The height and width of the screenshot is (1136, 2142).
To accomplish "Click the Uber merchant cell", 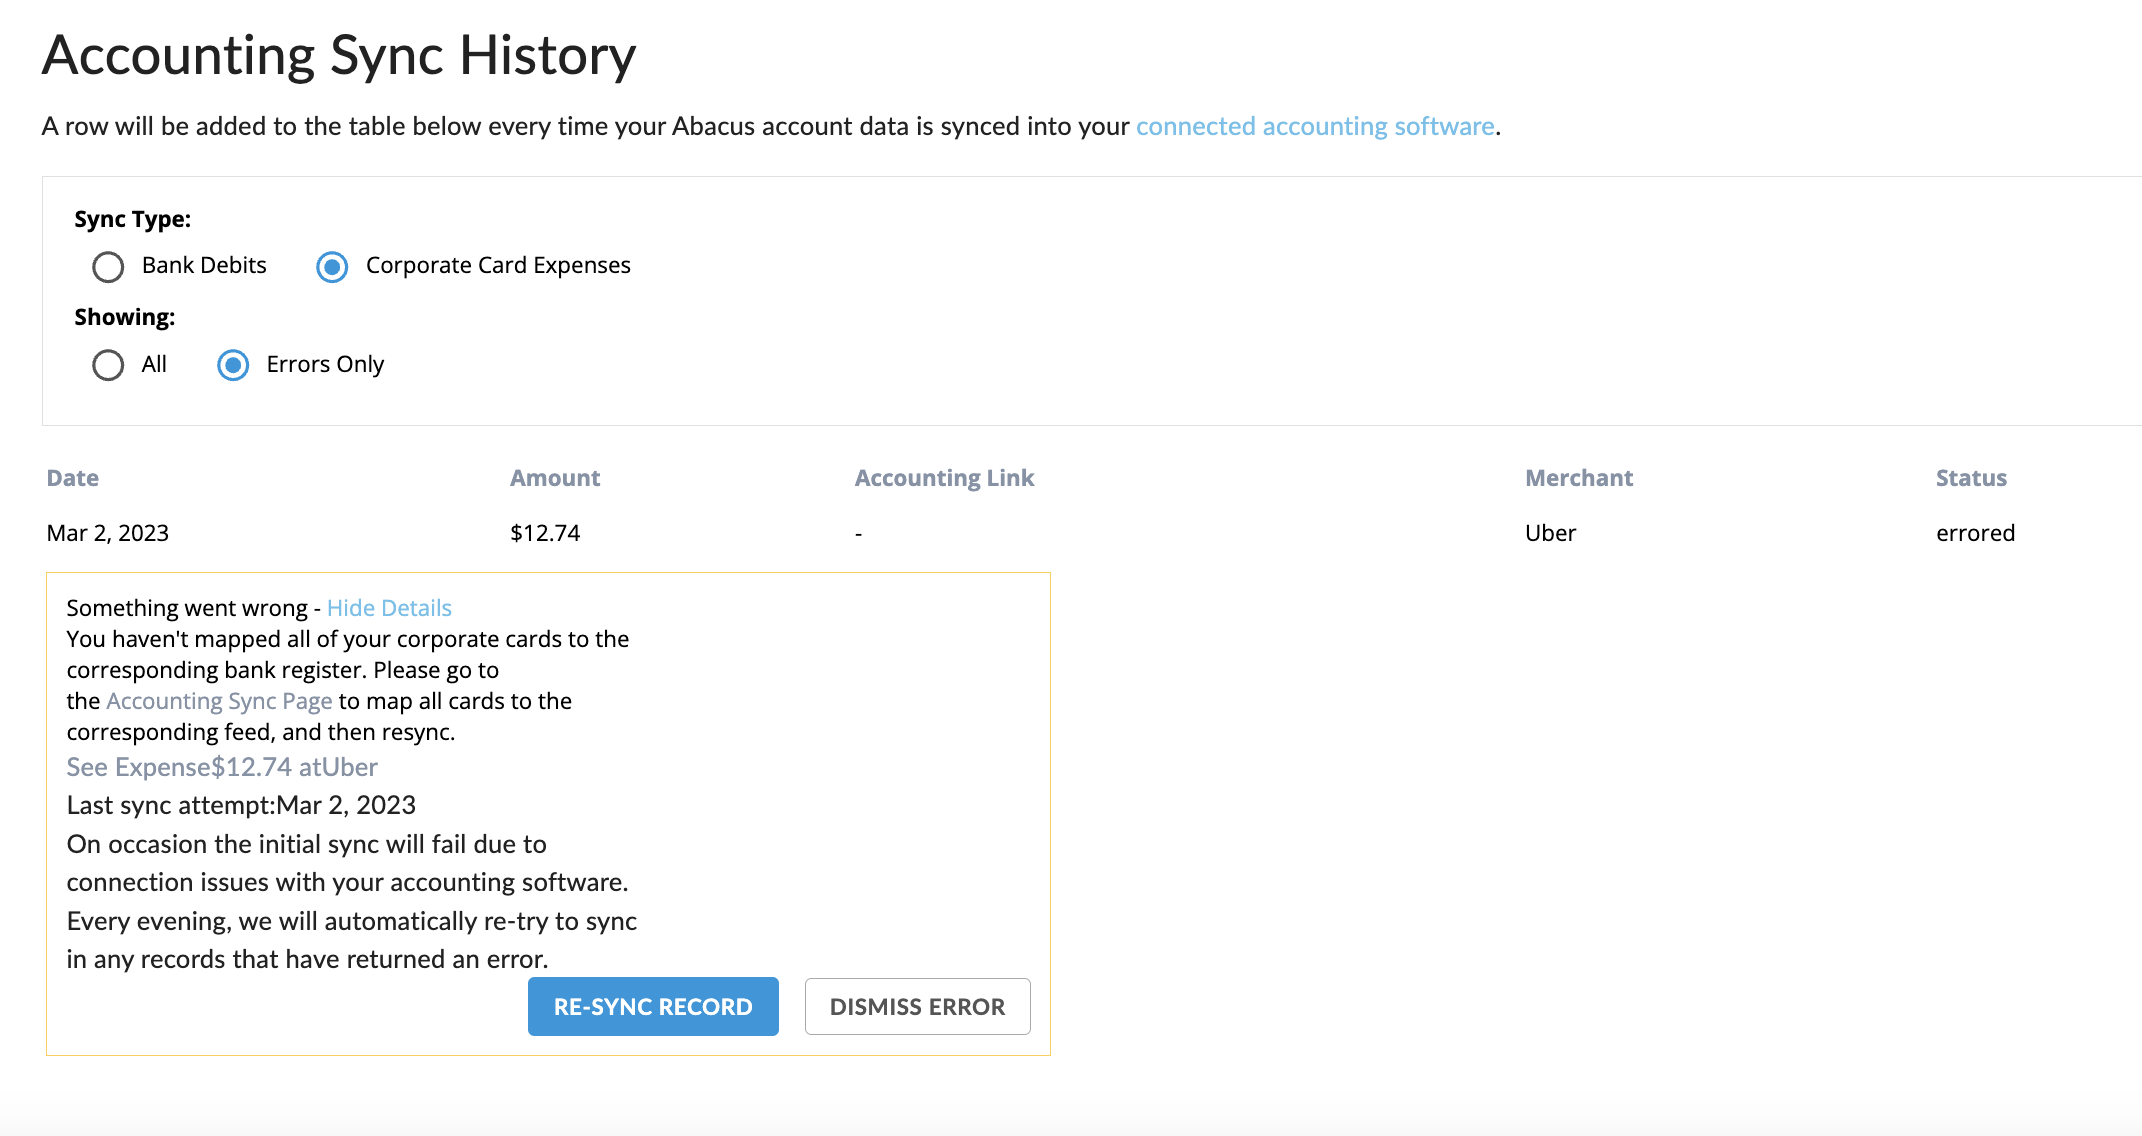I will pos(1550,533).
